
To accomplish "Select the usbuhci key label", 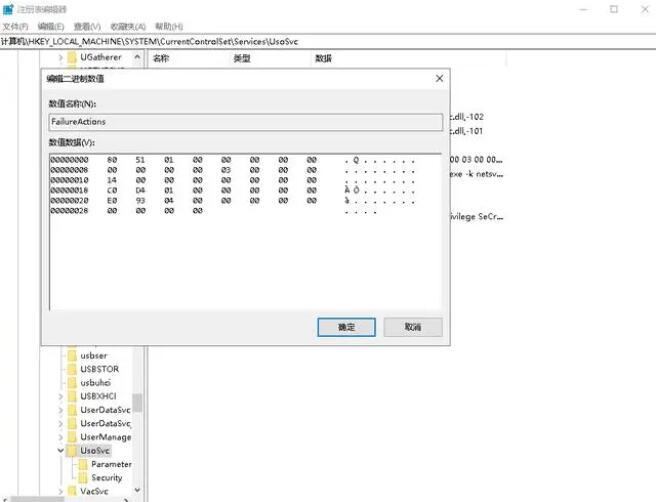I will tap(96, 383).
